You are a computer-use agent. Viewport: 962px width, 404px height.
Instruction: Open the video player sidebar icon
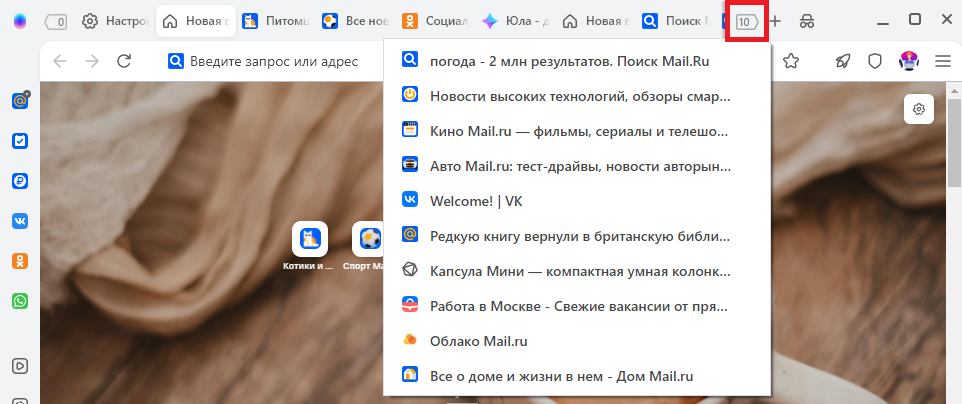coord(20,365)
